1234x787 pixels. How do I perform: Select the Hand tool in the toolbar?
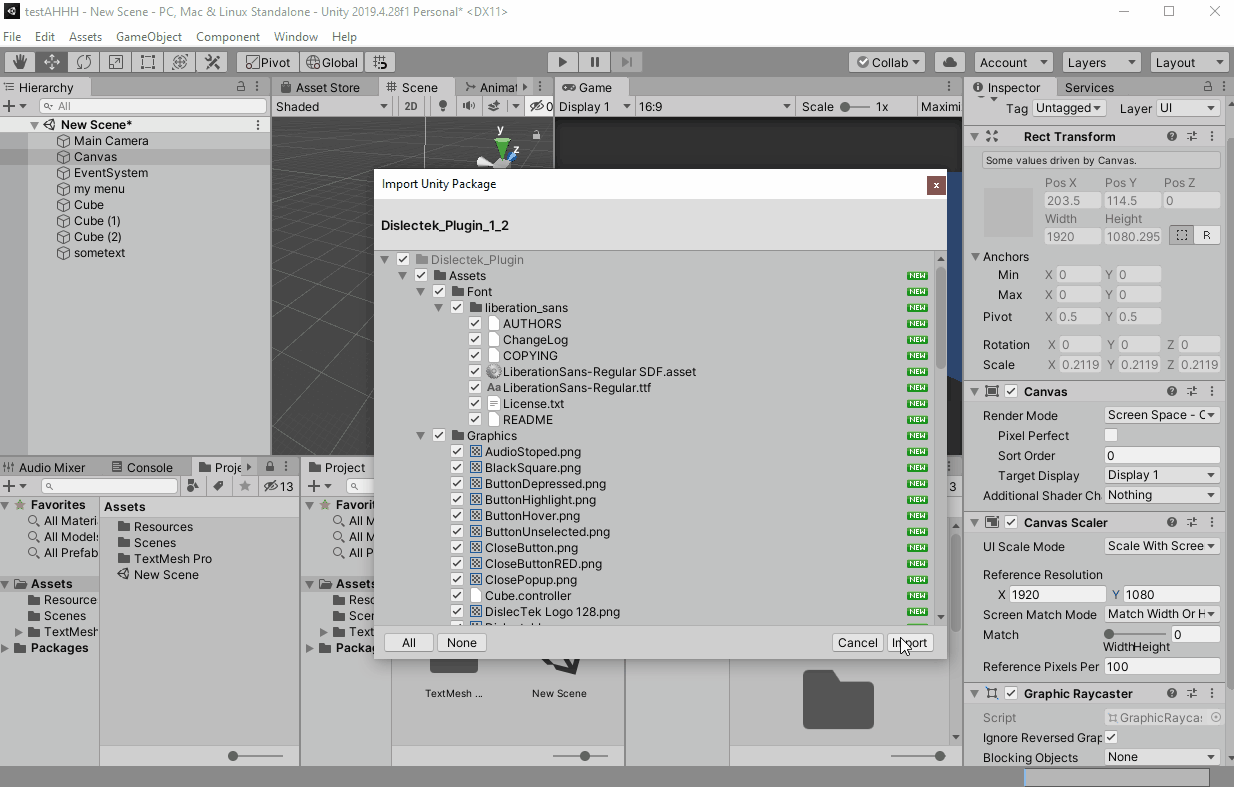19,62
